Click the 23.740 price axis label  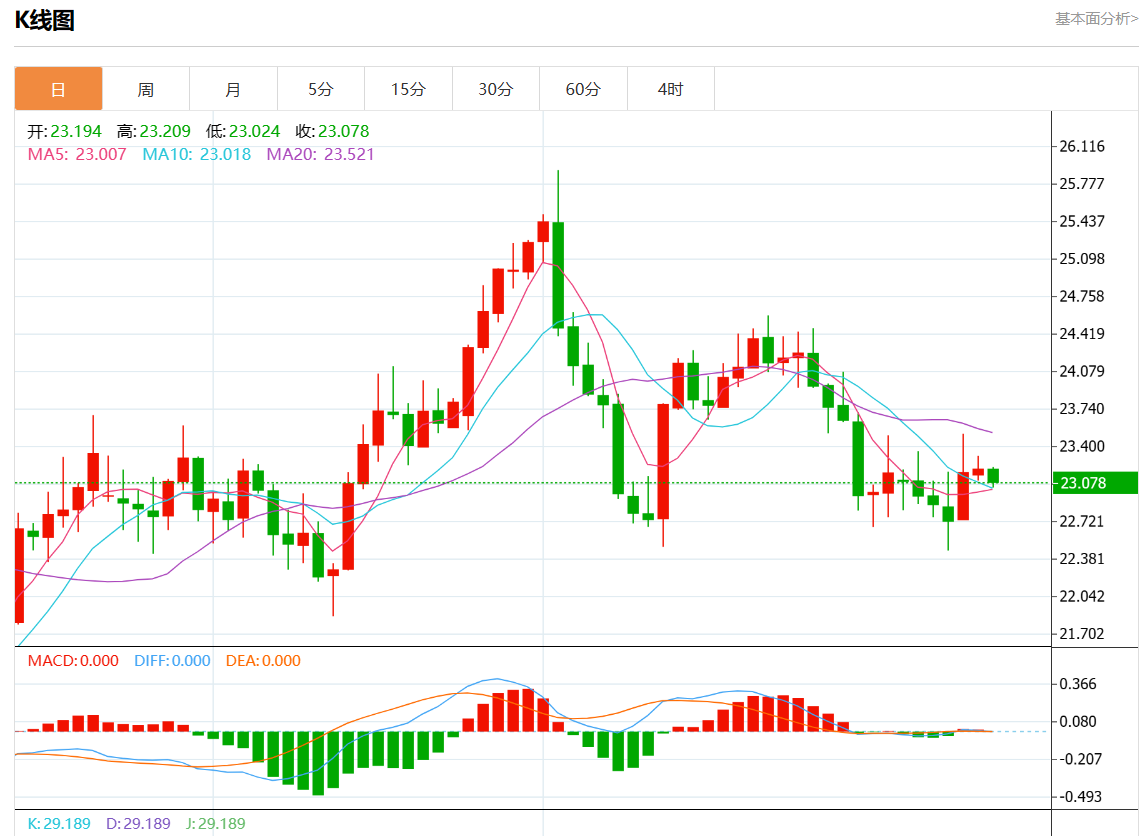coord(1082,409)
